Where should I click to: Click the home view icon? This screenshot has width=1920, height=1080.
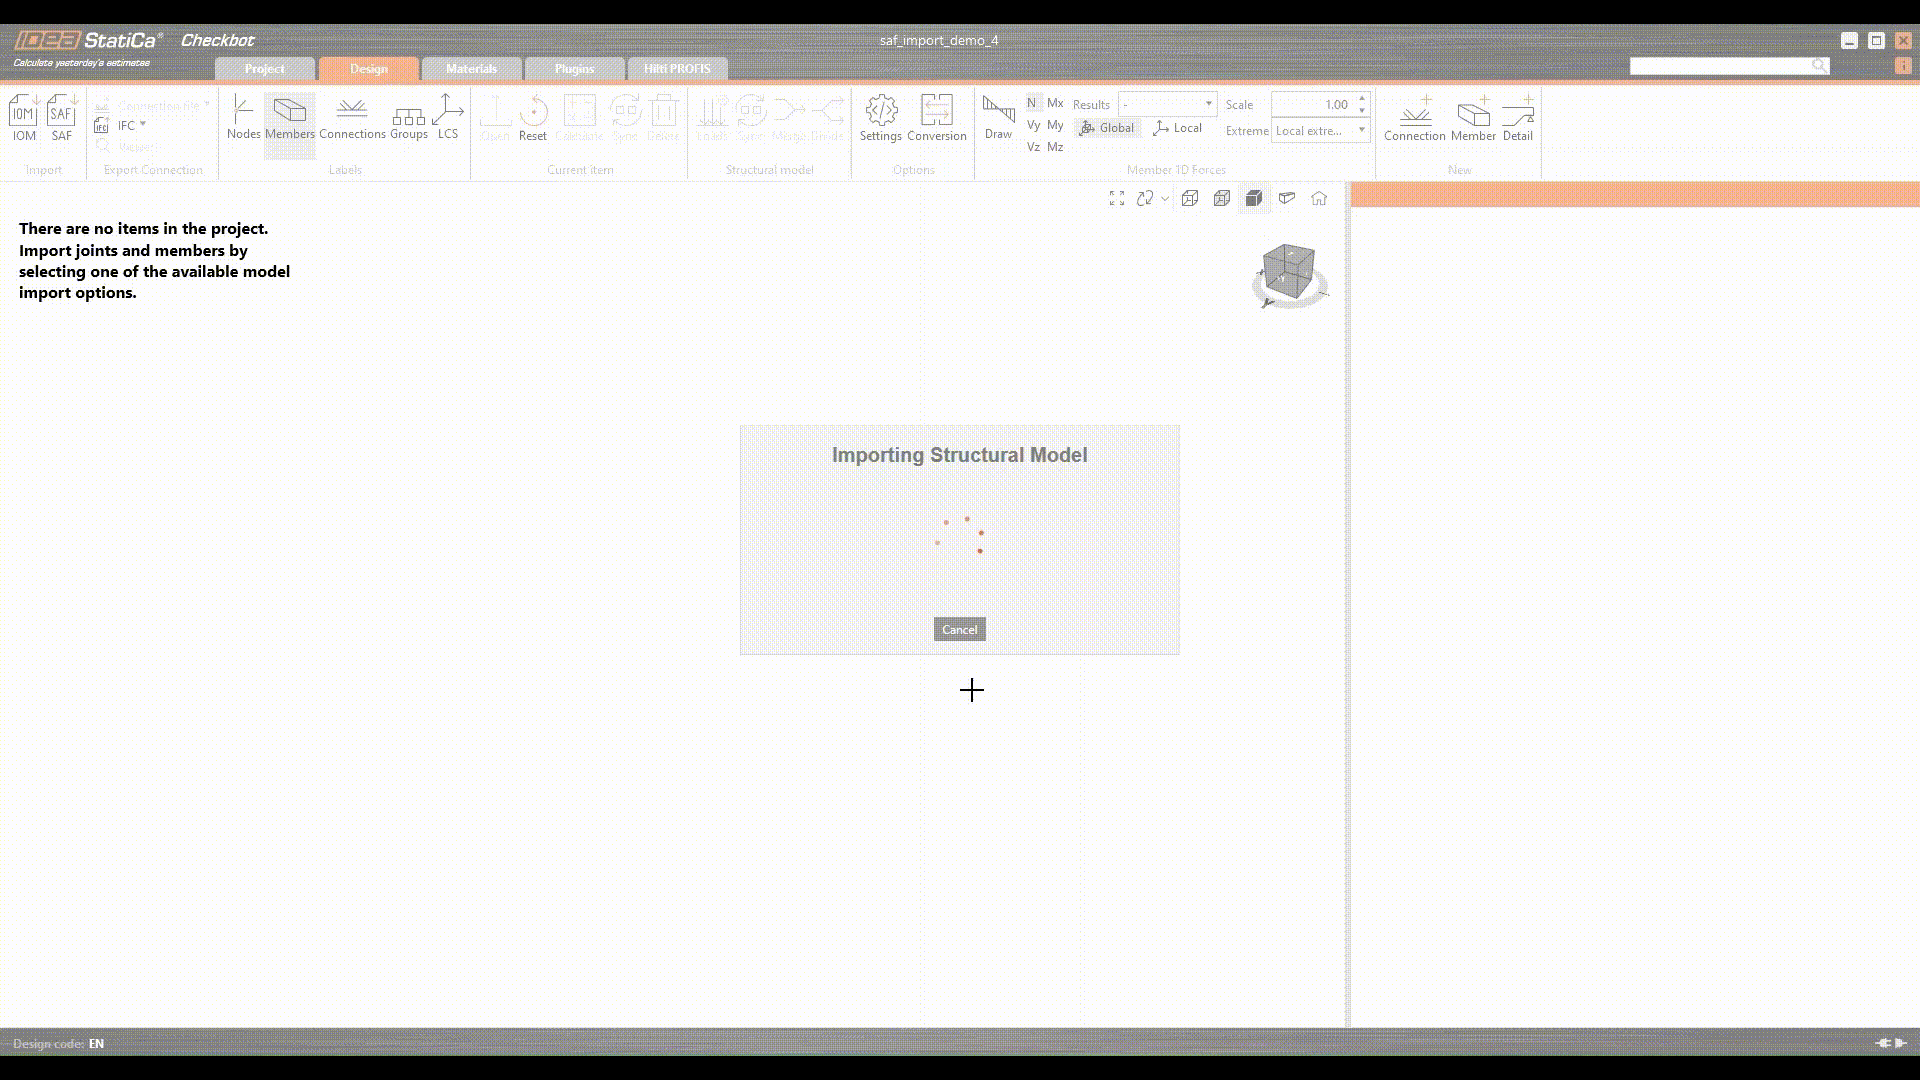1319,198
